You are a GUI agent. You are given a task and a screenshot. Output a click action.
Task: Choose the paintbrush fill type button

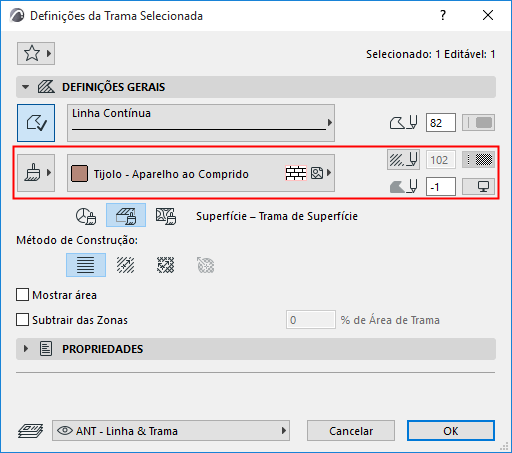tap(36, 173)
